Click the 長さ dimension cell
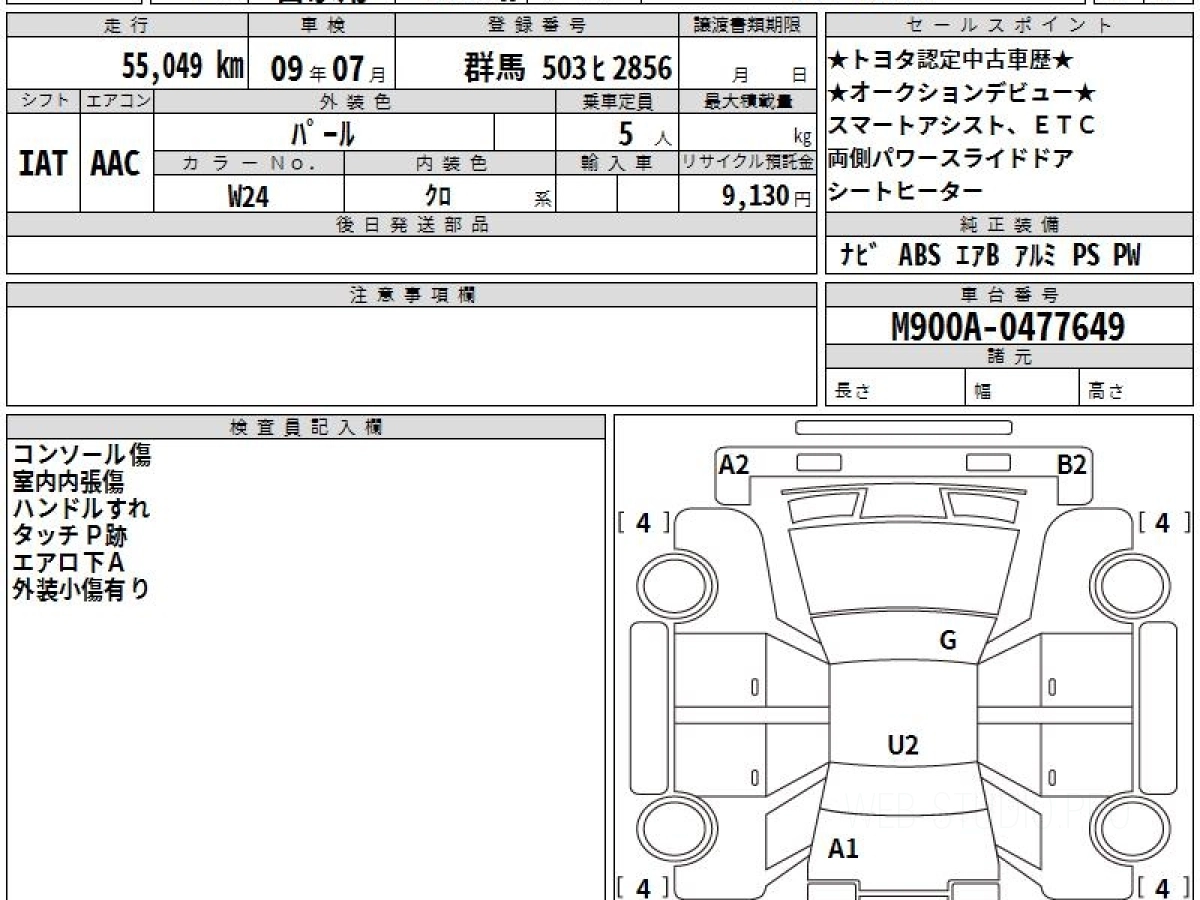This screenshot has width=1200, height=900. pos(895,388)
